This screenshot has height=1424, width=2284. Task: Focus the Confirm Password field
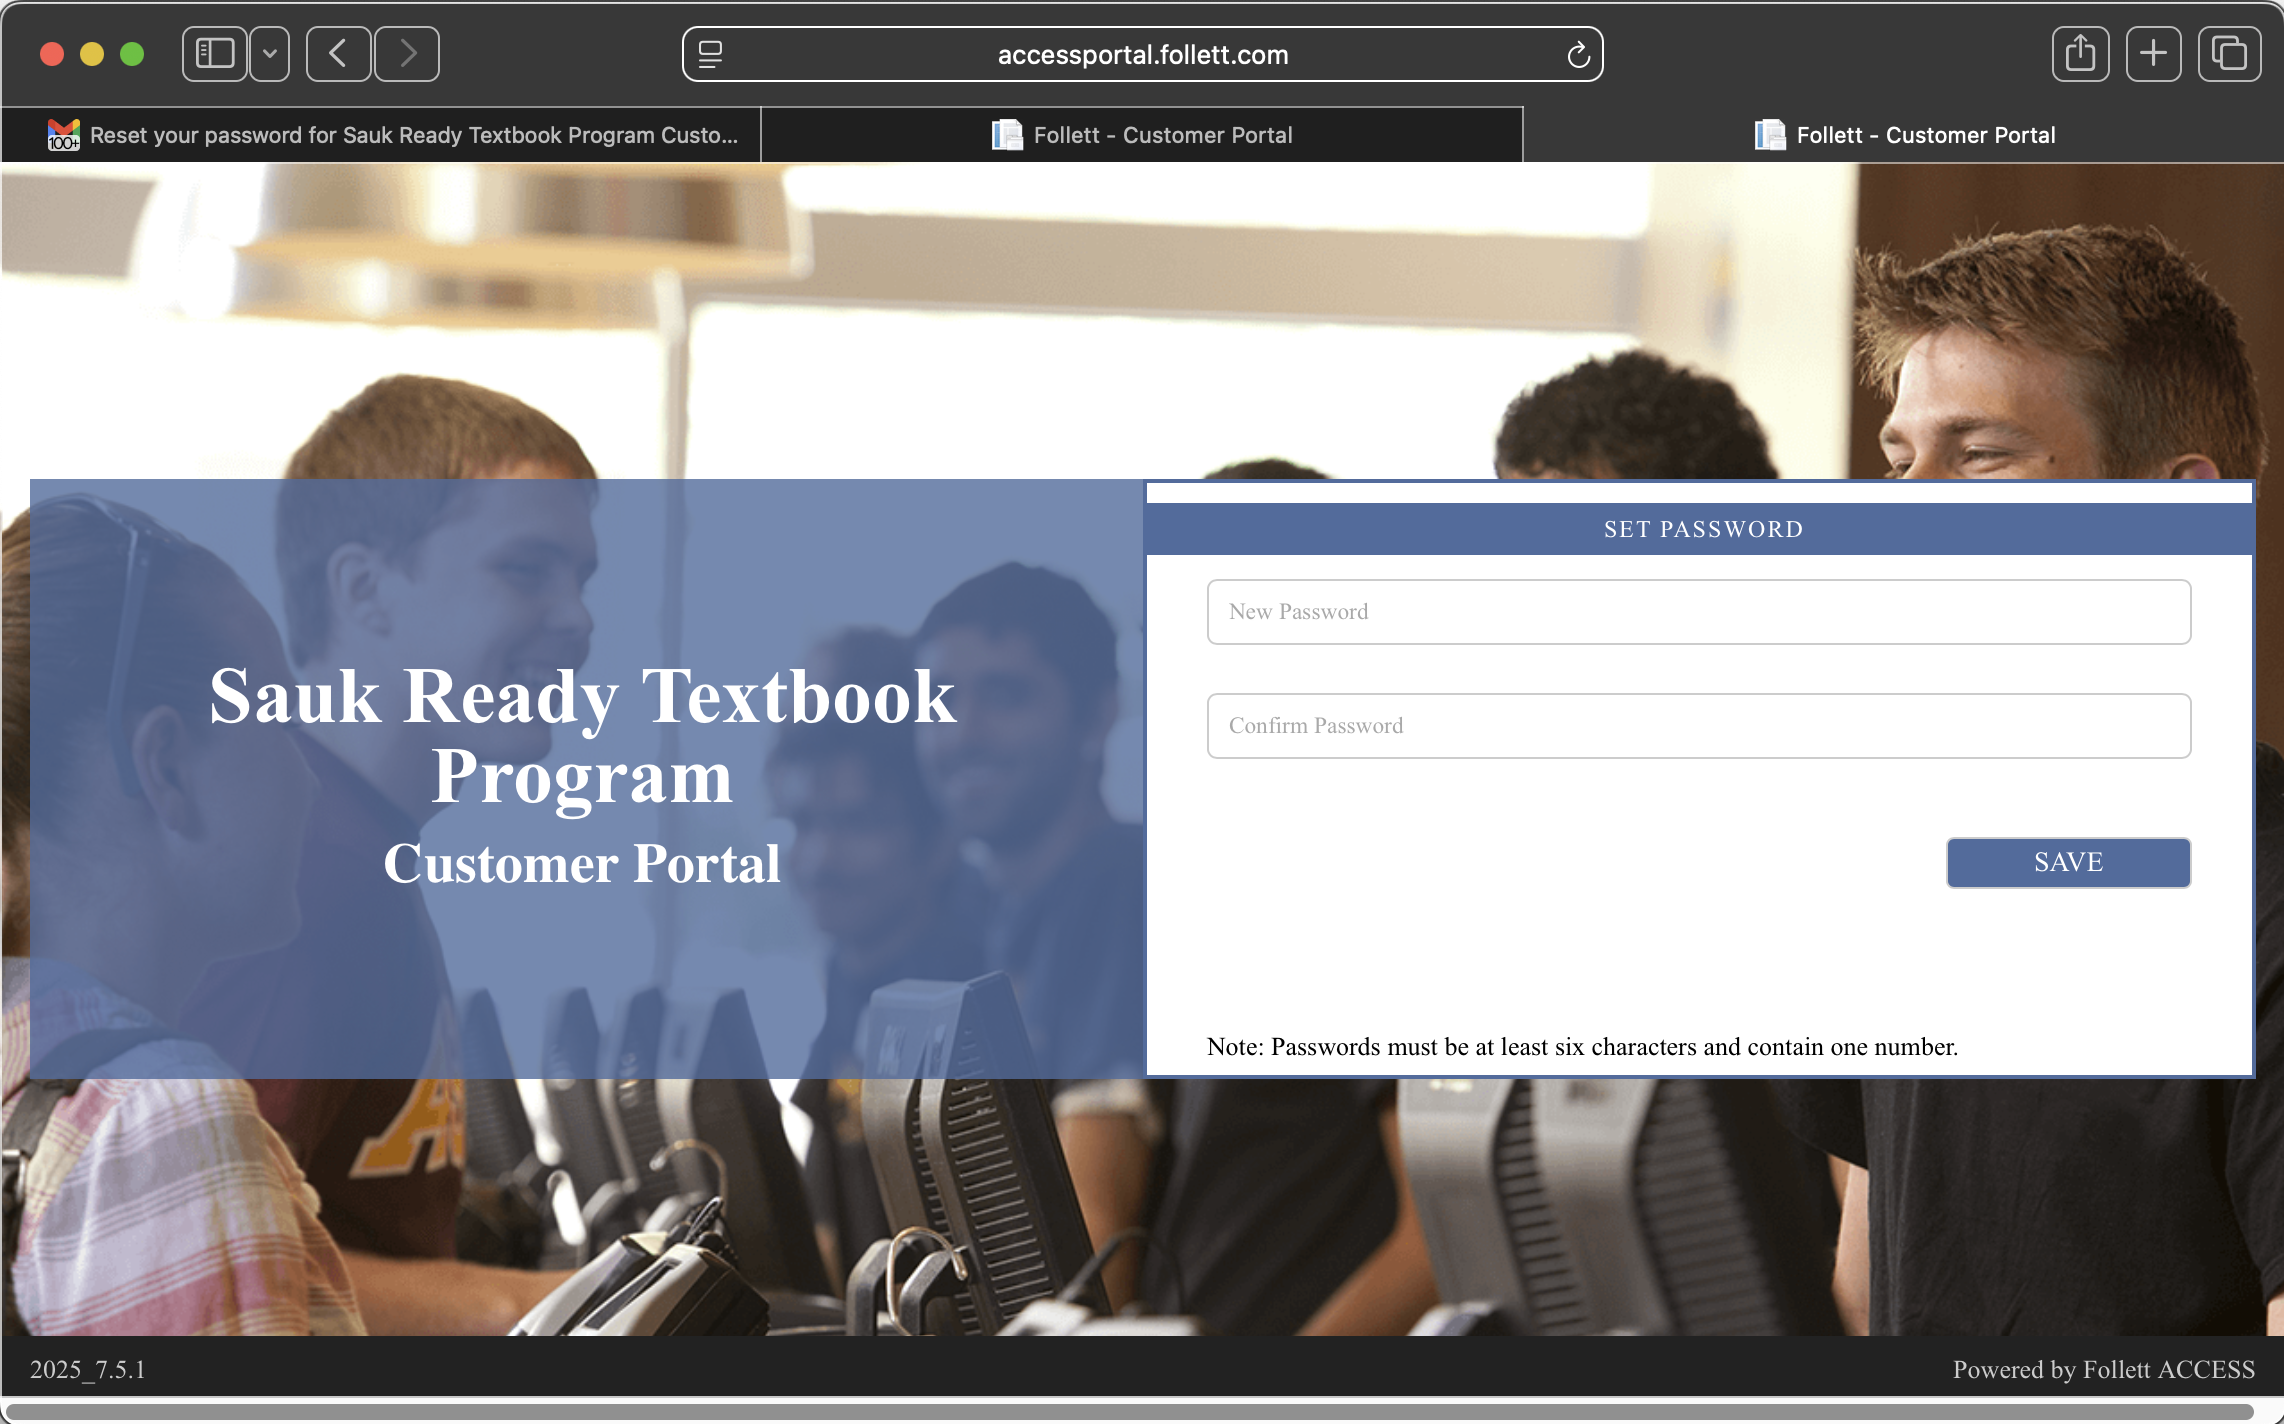(1699, 726)
